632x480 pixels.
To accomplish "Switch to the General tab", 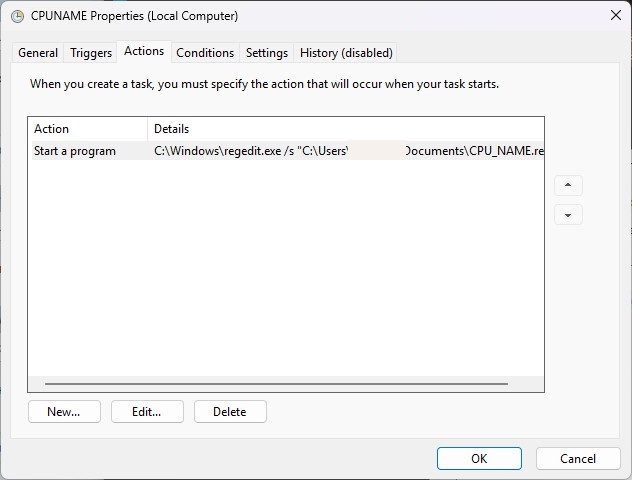I will [x=38, y=53].
